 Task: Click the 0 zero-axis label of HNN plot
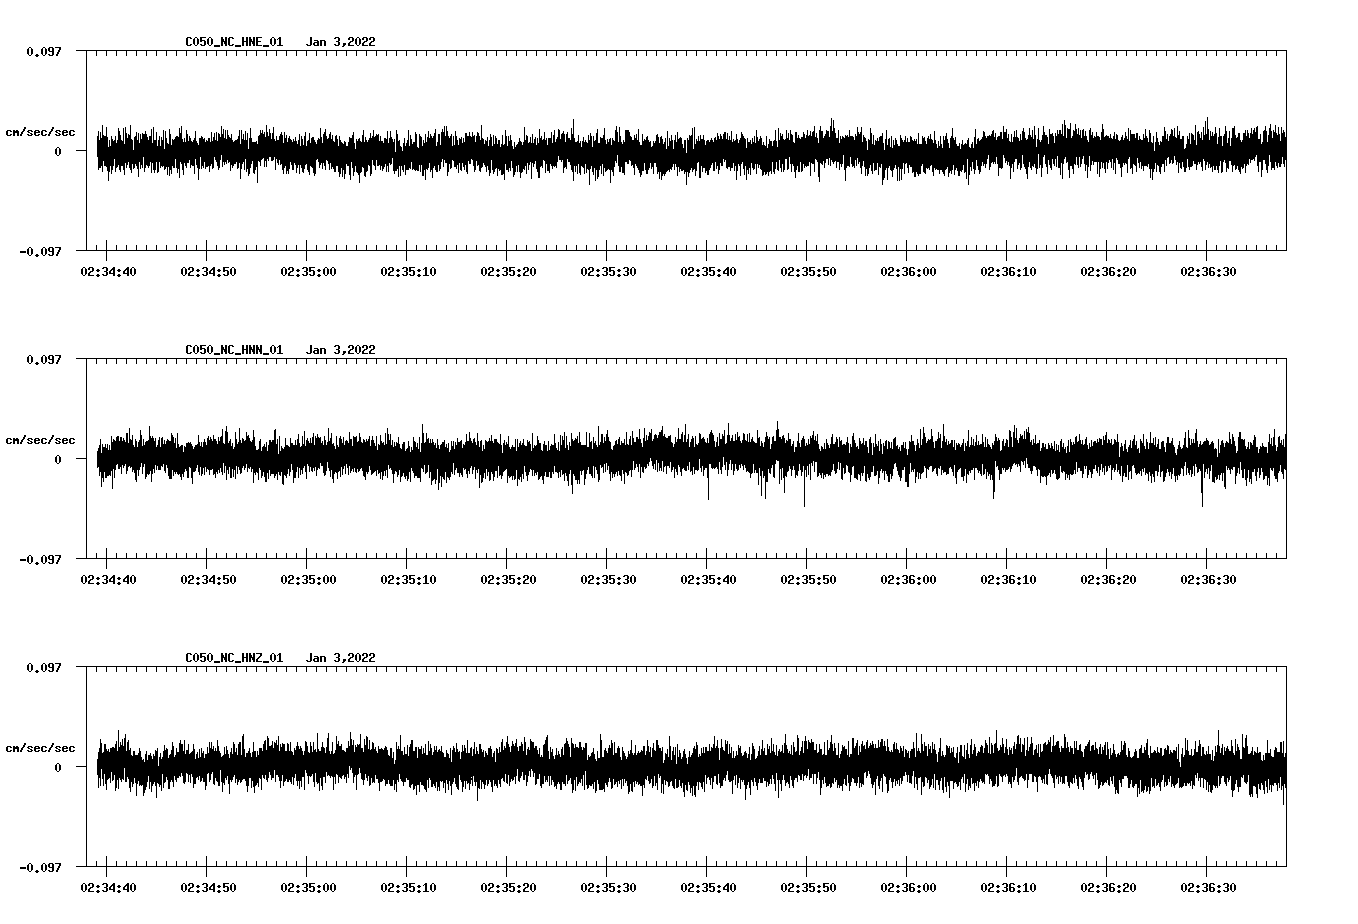[x=58, y=459]
